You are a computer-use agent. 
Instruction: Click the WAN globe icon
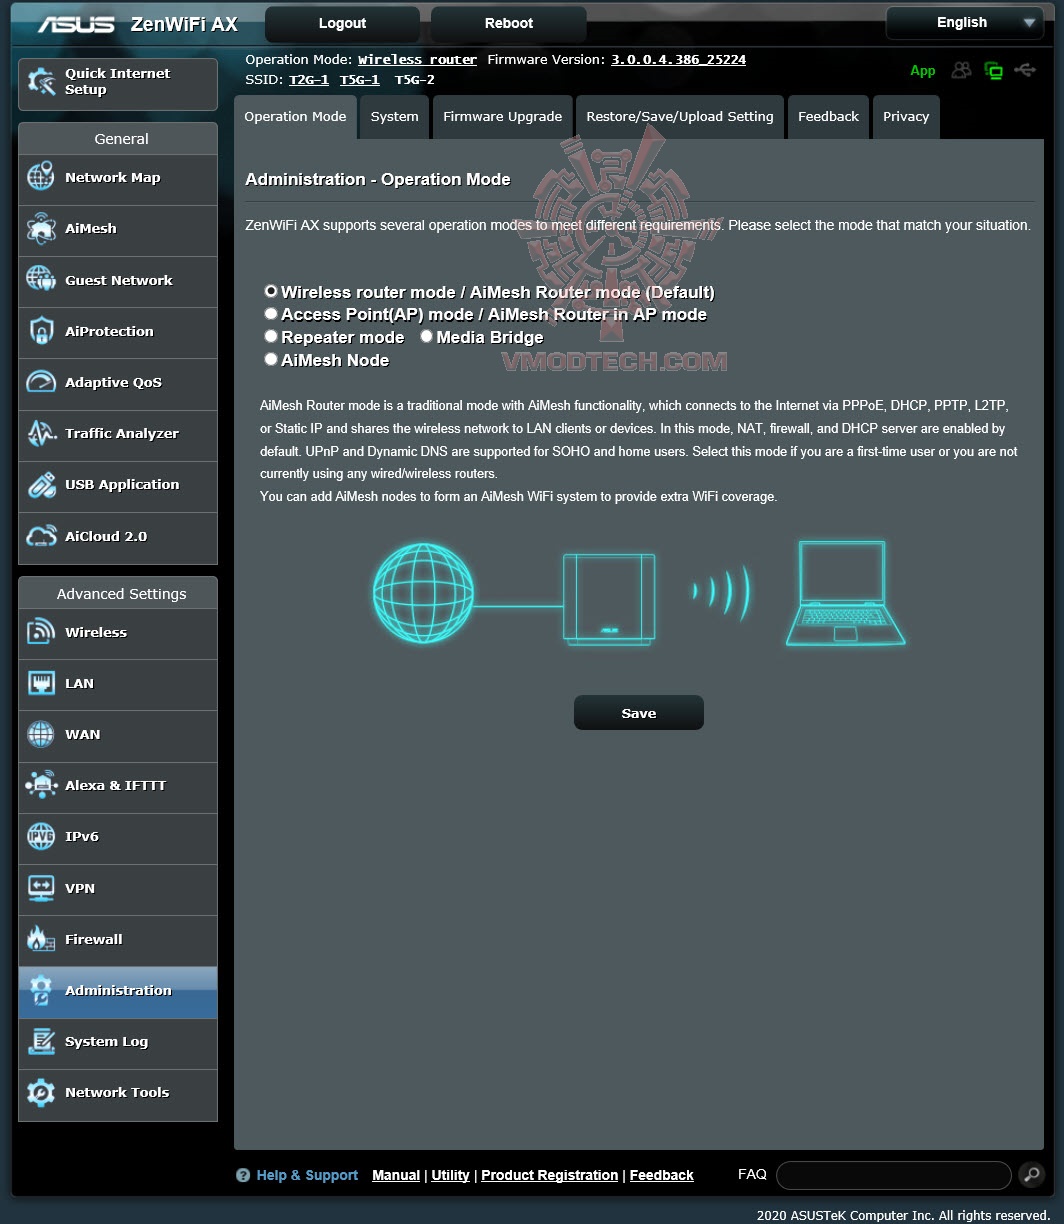(41, 734)
